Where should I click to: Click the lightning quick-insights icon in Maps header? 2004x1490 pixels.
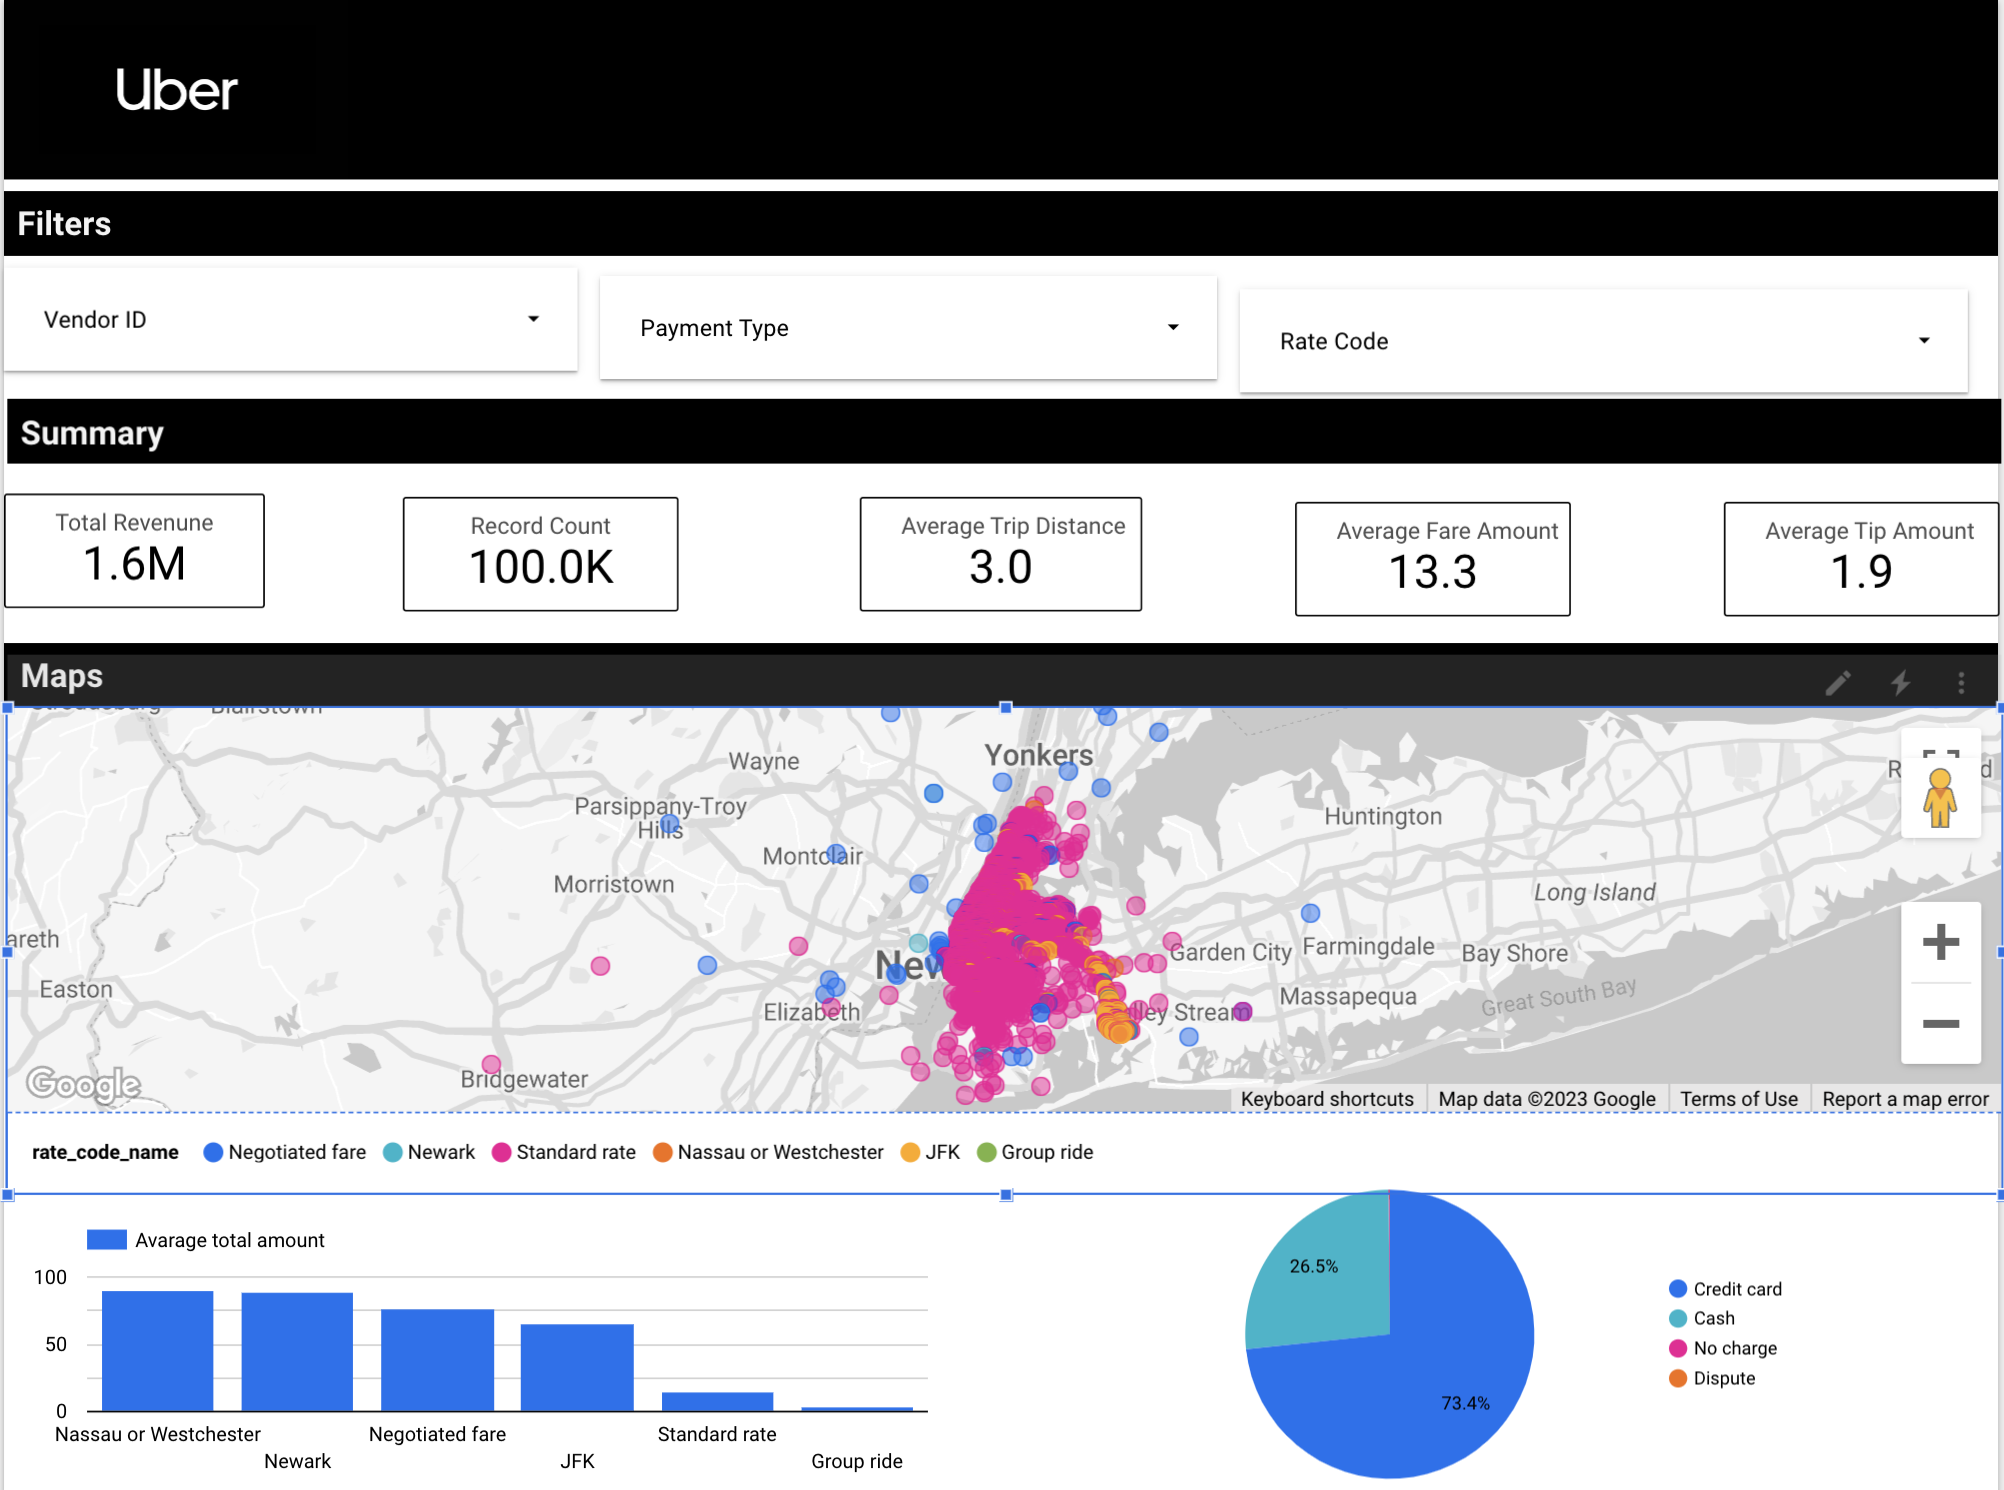(1900, 681)
